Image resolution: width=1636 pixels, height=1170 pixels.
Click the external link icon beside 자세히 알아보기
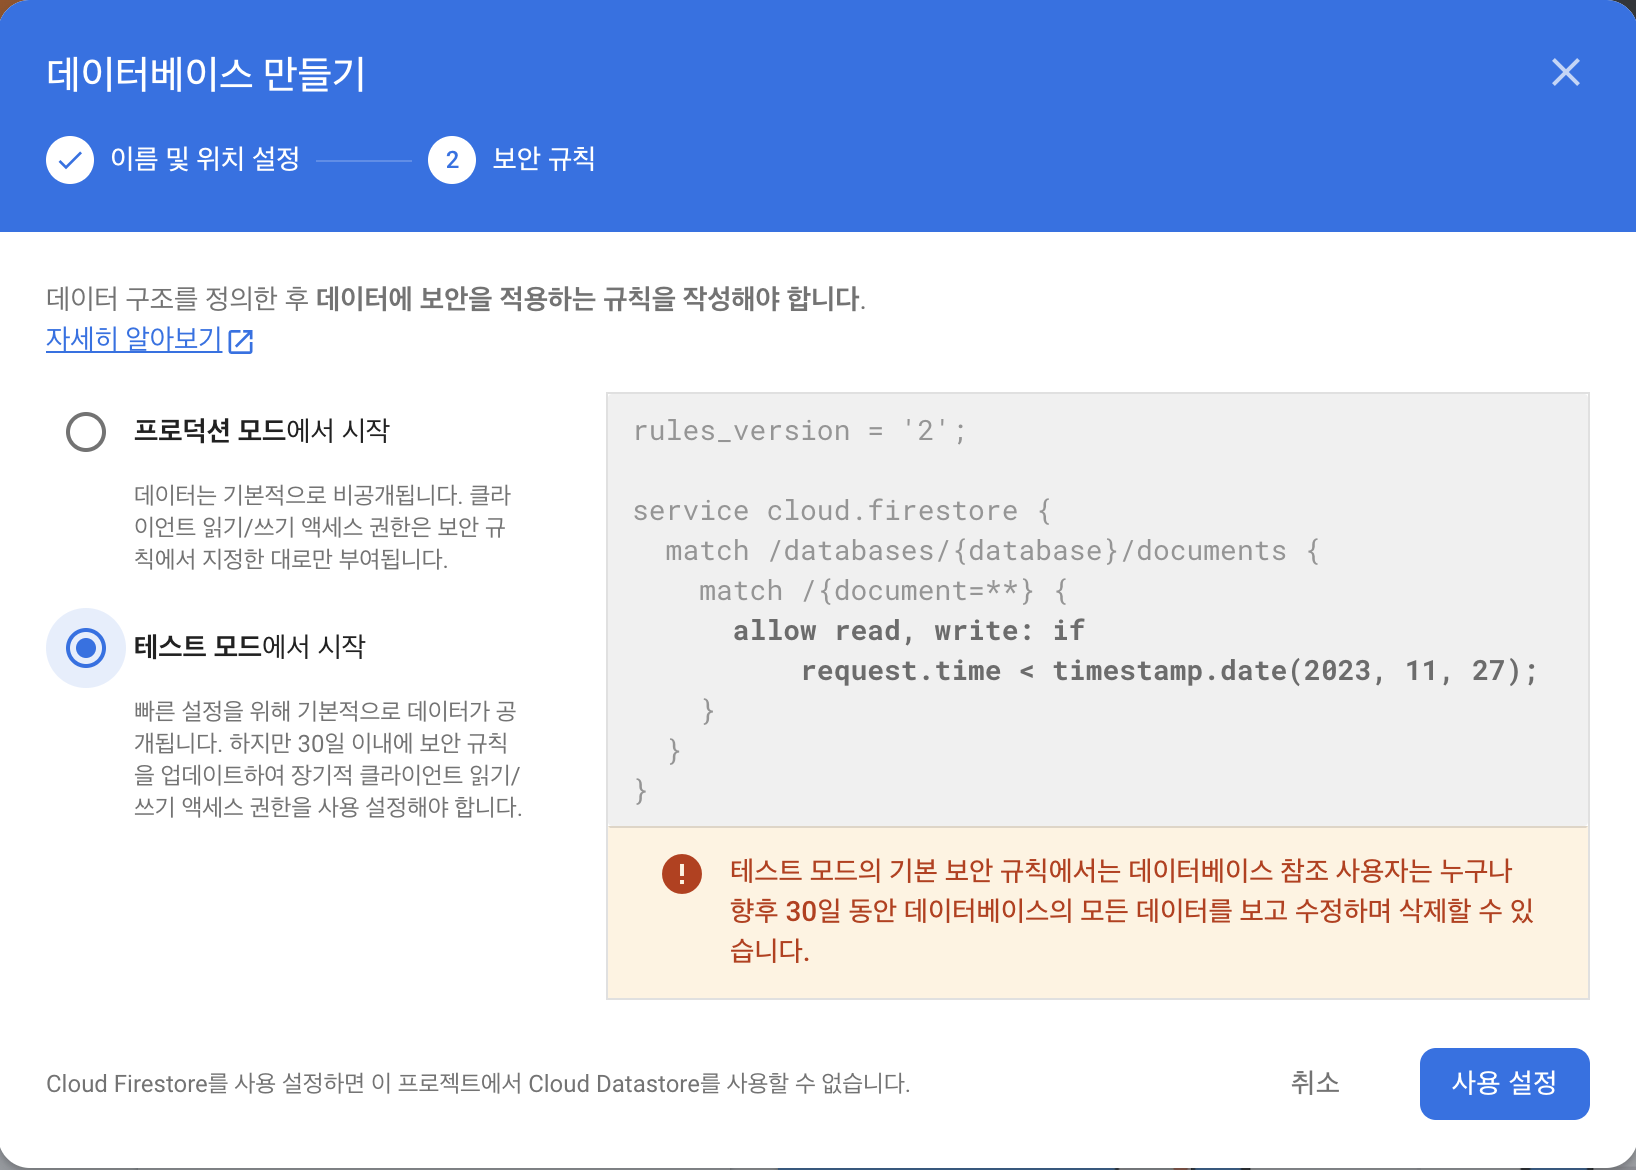tap(241, 341)
